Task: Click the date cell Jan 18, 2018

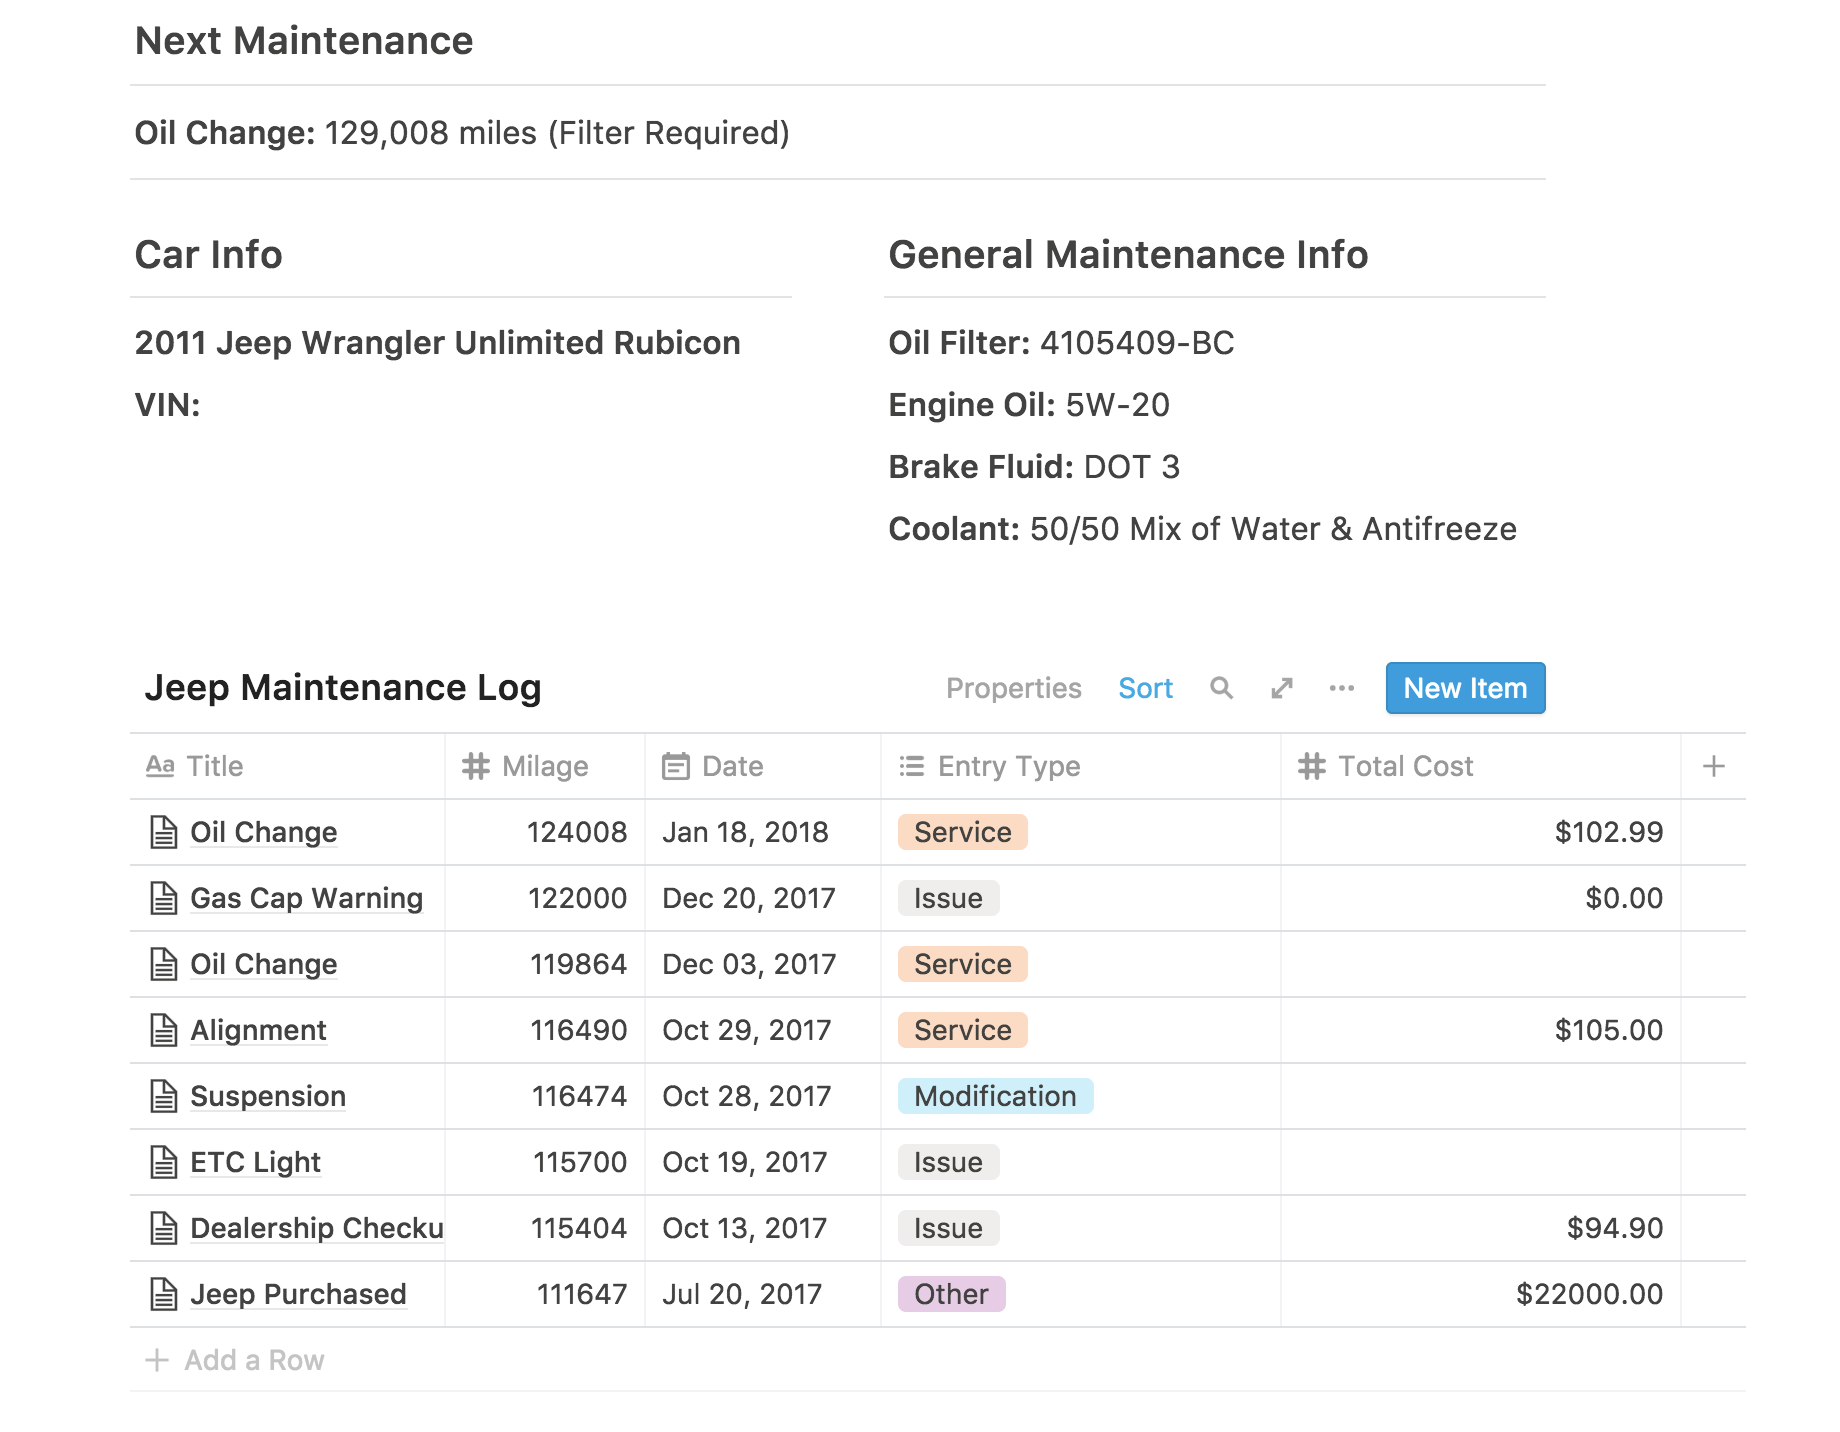Action: pos(763,832)
